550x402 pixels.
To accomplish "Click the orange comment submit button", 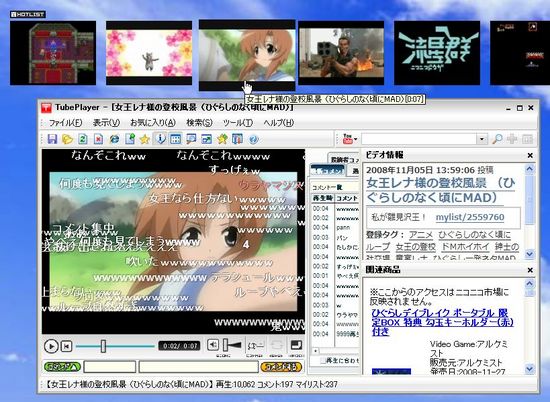I will click(x=281, y=367).
